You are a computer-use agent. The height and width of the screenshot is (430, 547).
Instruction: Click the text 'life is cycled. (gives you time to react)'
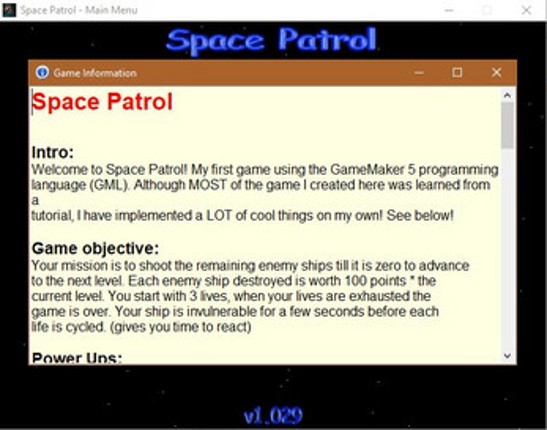coord(141,327)
